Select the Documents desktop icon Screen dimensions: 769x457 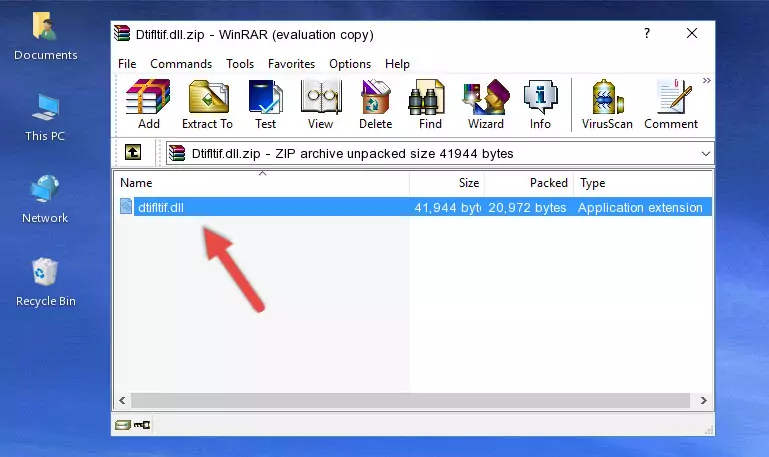46,37
